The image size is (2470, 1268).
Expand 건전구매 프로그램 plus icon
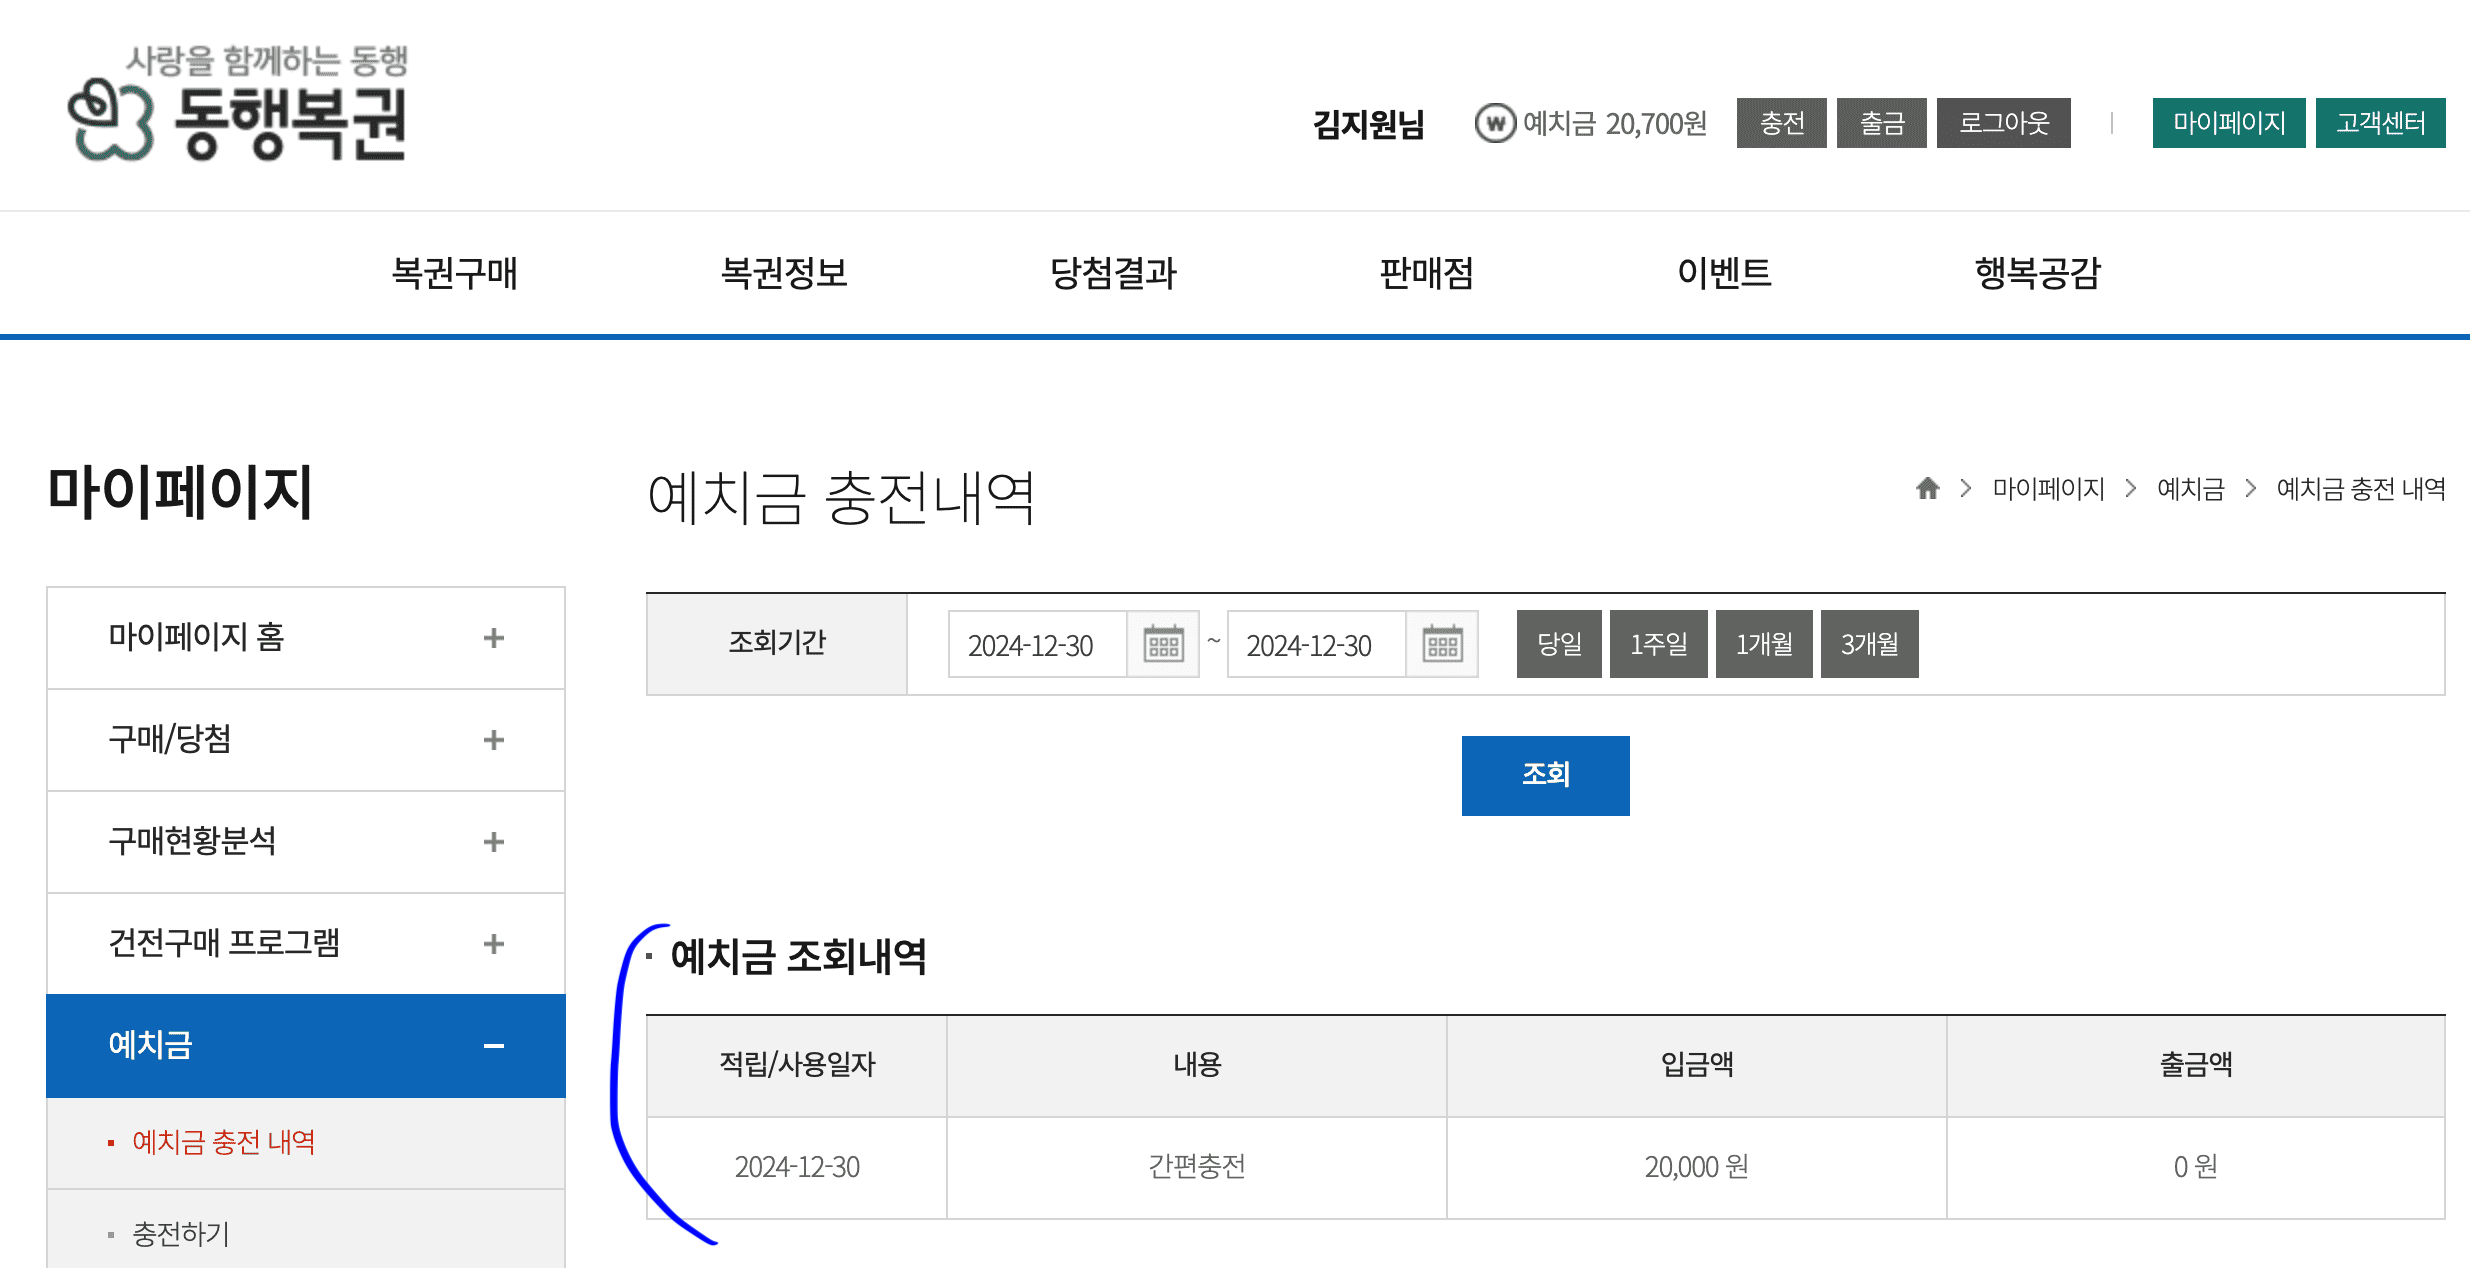tap(493, 944)
